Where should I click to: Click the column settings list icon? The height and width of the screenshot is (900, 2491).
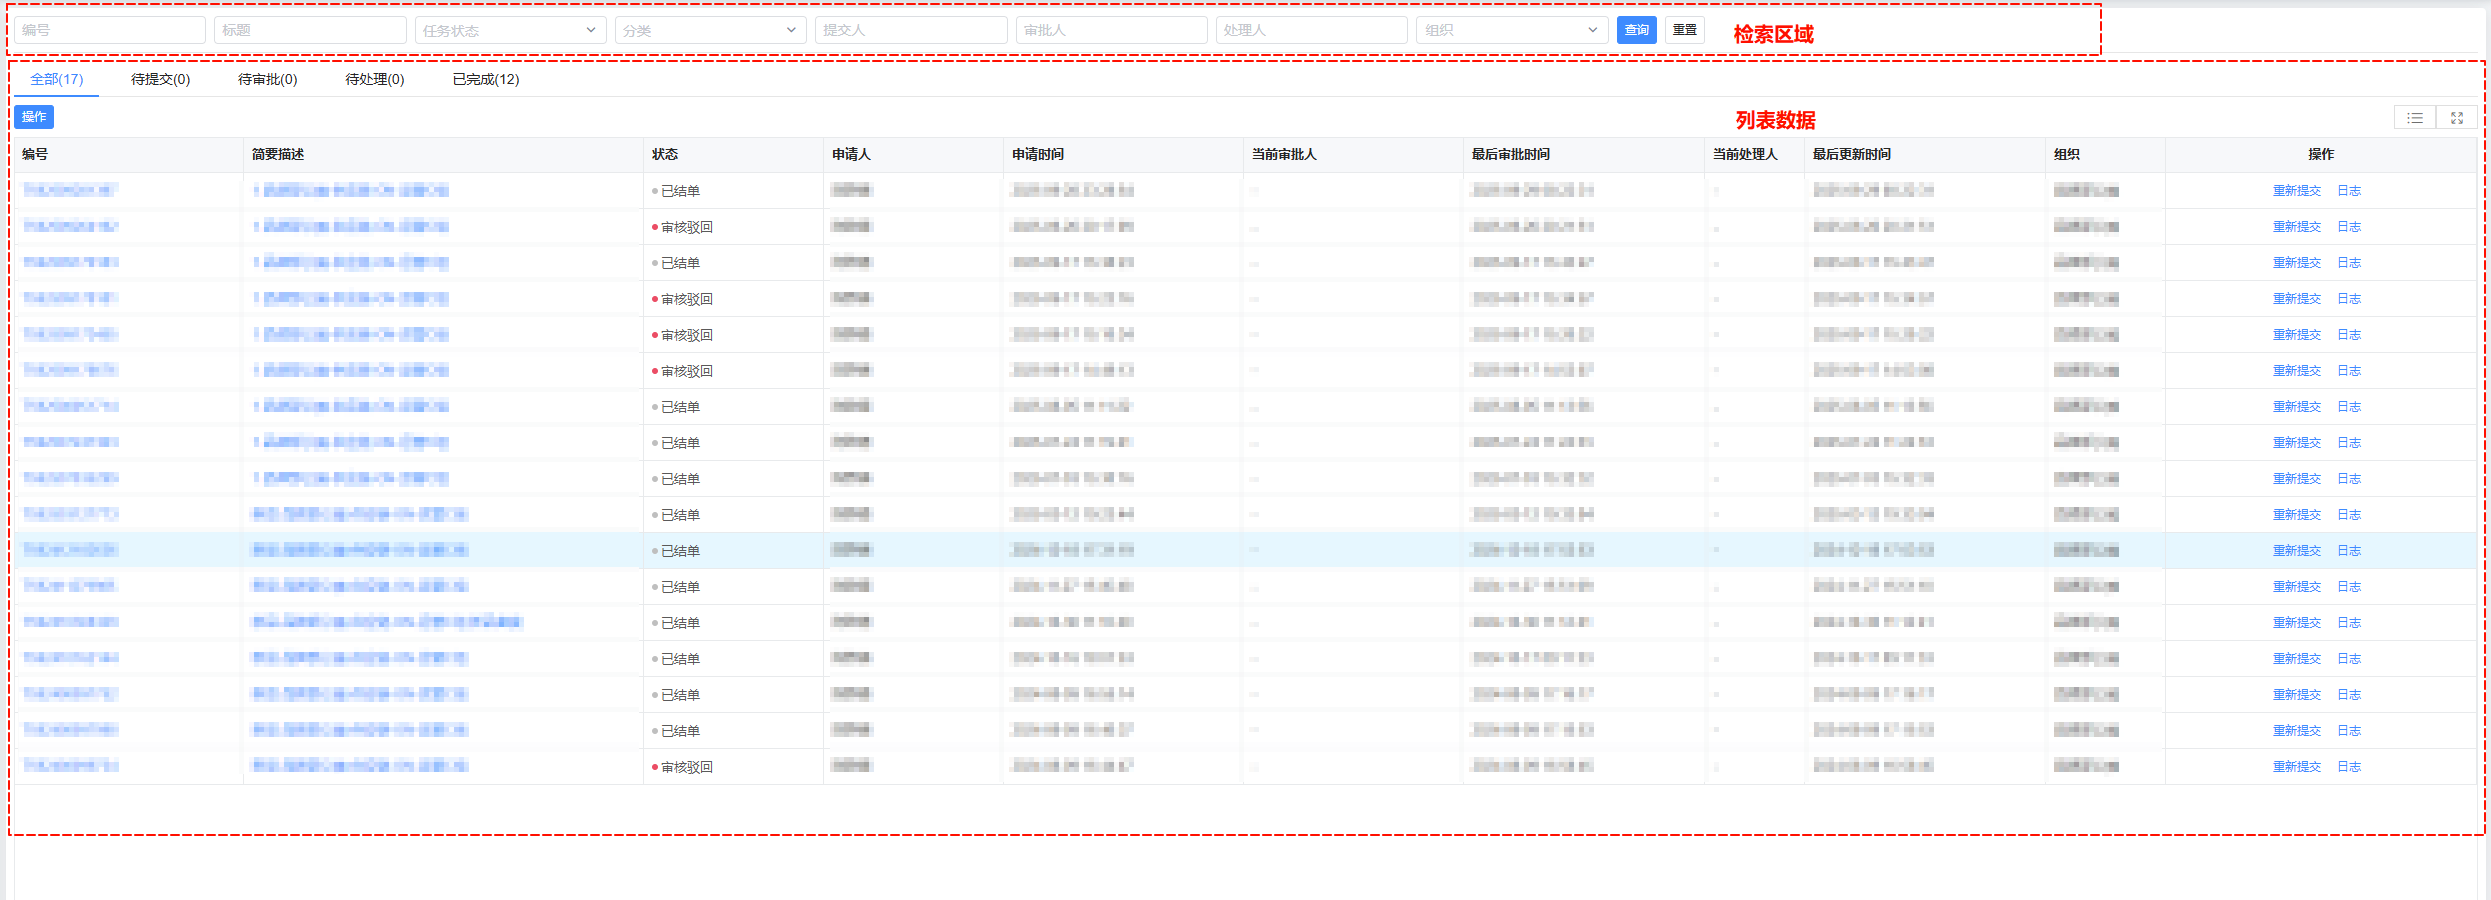[x=2415, y=118]
